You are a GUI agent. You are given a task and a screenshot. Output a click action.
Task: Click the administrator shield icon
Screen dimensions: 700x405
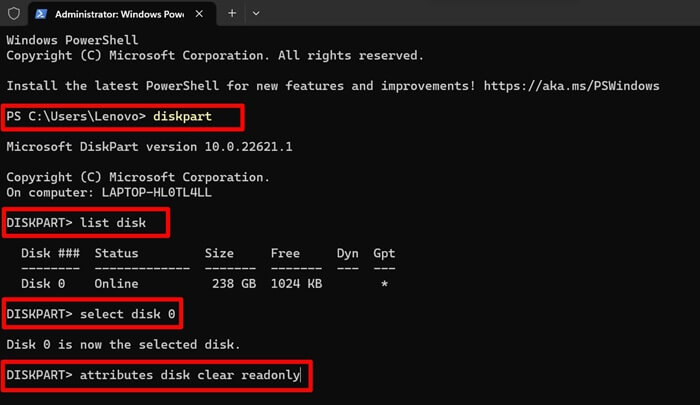(13, 14)
